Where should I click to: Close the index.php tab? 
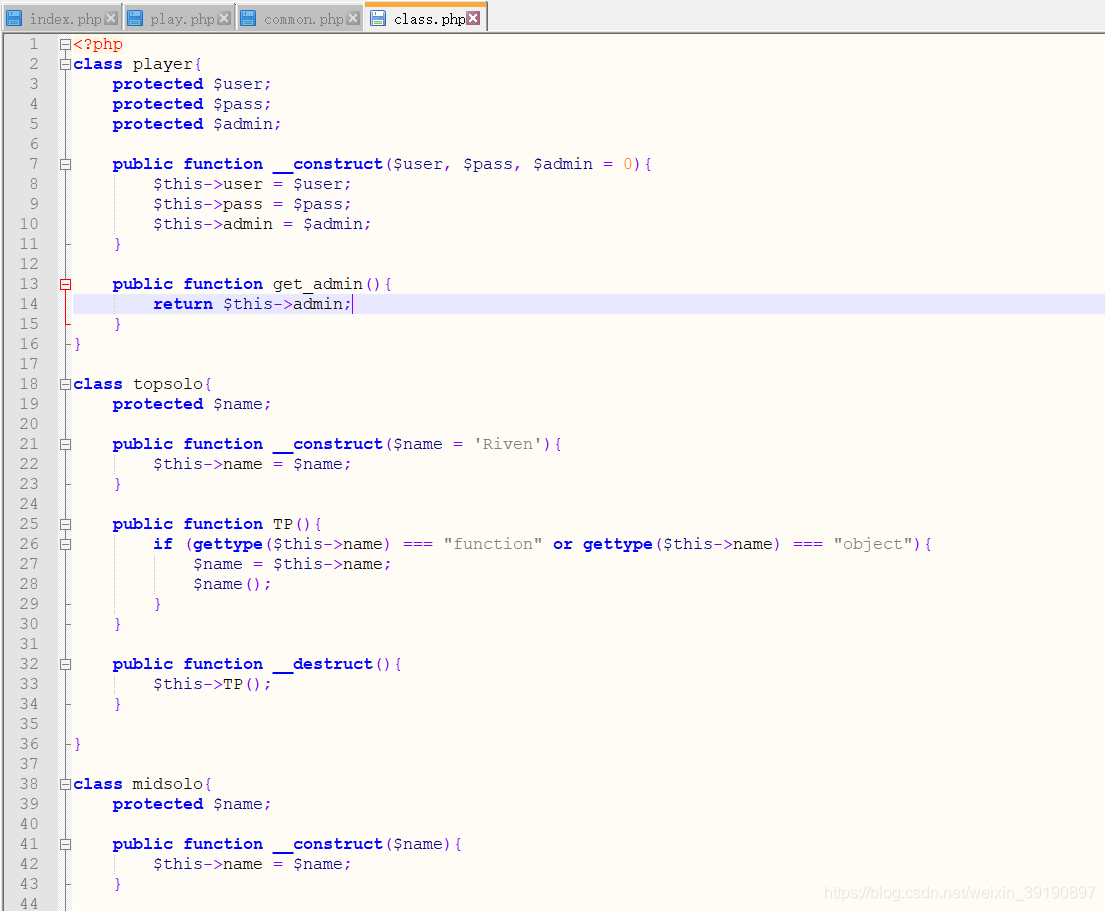(x=111, y=18)
